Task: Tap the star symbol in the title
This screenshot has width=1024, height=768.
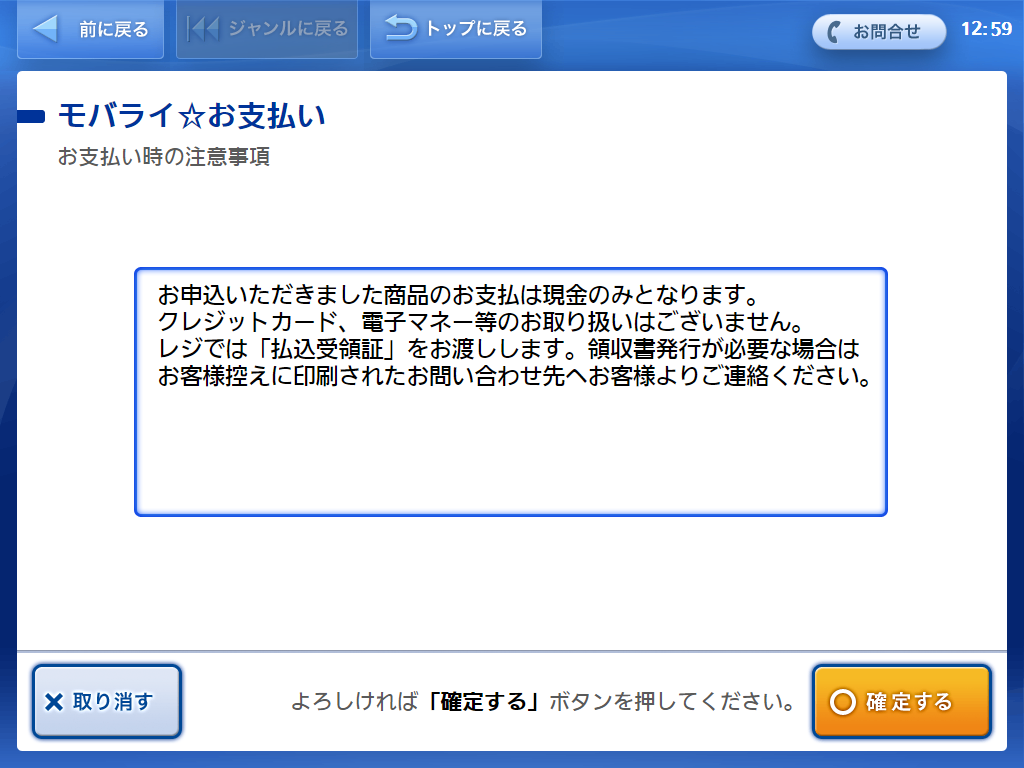Action: click(x=191, y=117)
